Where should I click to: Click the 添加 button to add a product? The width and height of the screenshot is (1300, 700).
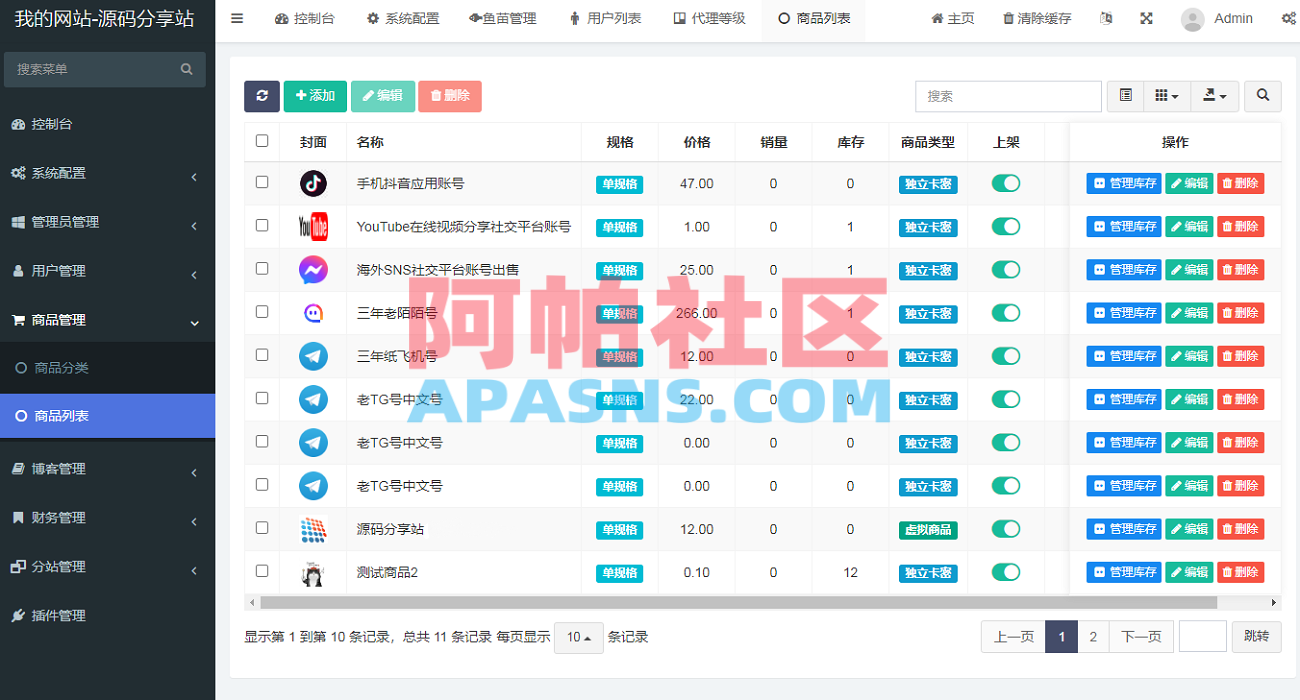tap(315, 96)
